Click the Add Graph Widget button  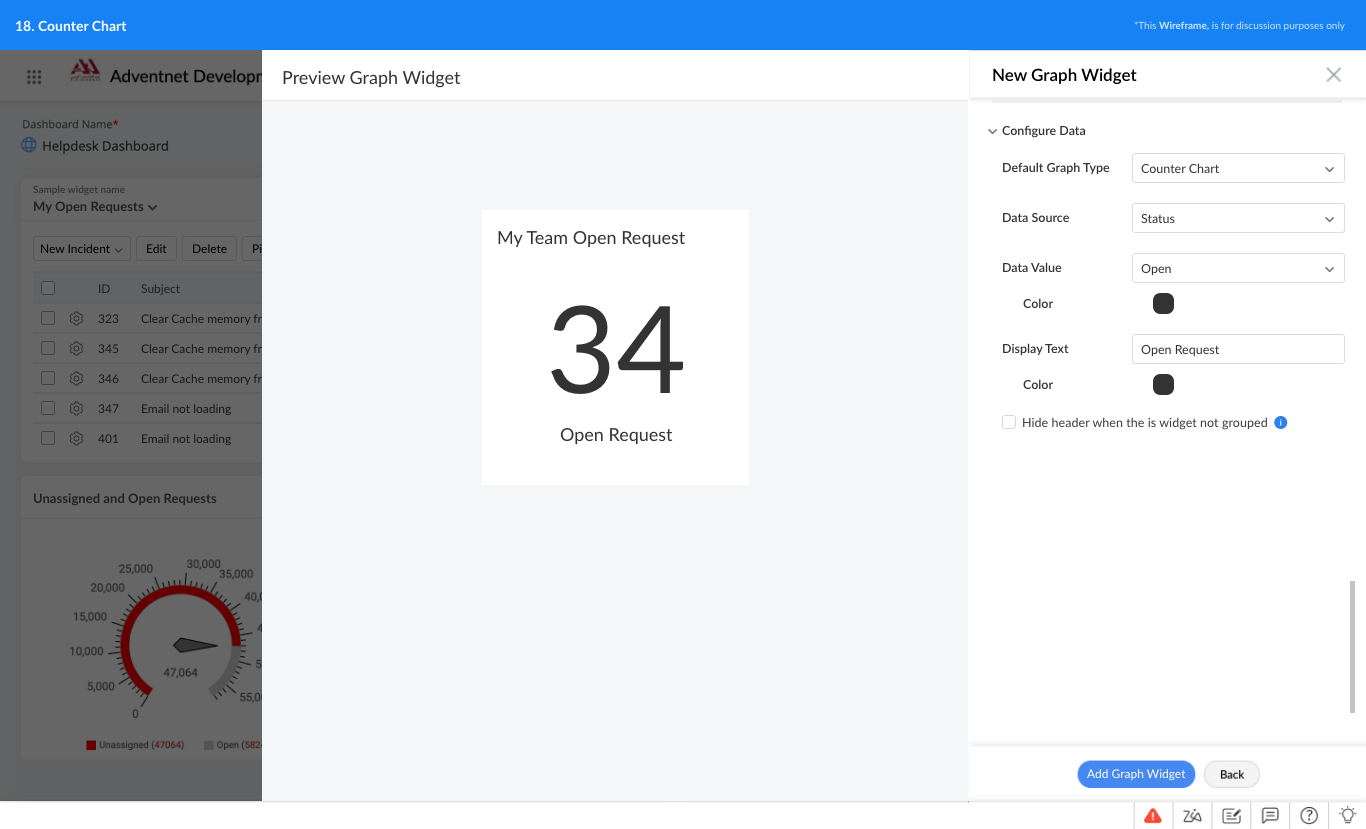tap(1136, 774)
